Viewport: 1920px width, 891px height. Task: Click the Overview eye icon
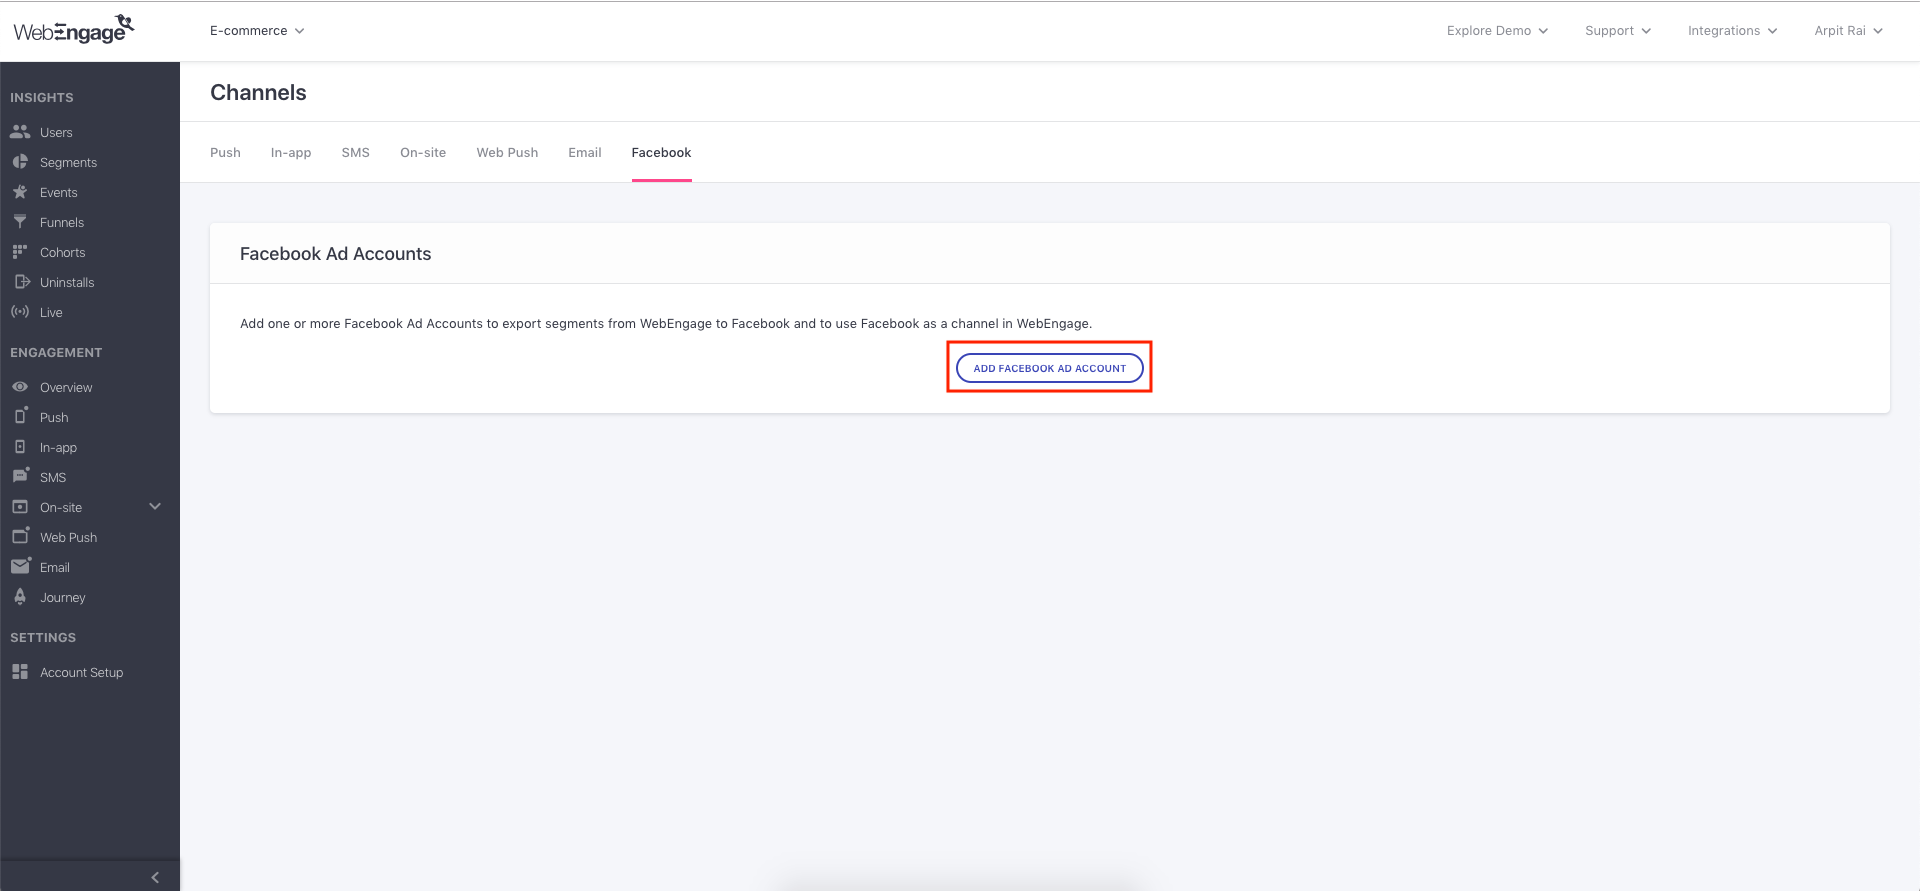pyautogui.click(x=20, y=386)
